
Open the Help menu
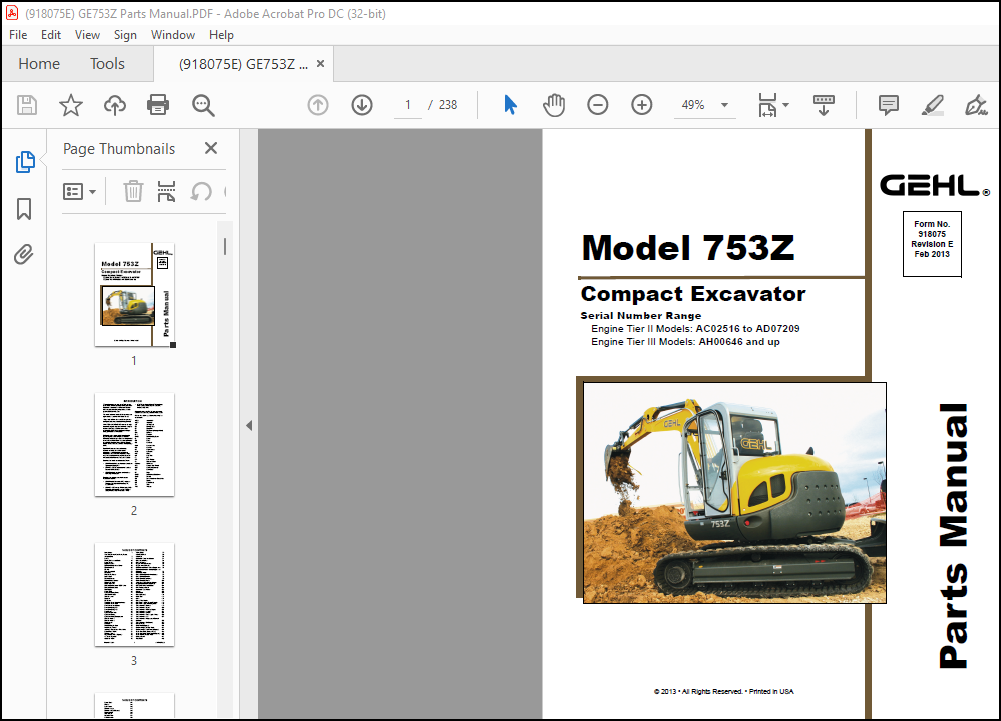(x=222, y=35)
